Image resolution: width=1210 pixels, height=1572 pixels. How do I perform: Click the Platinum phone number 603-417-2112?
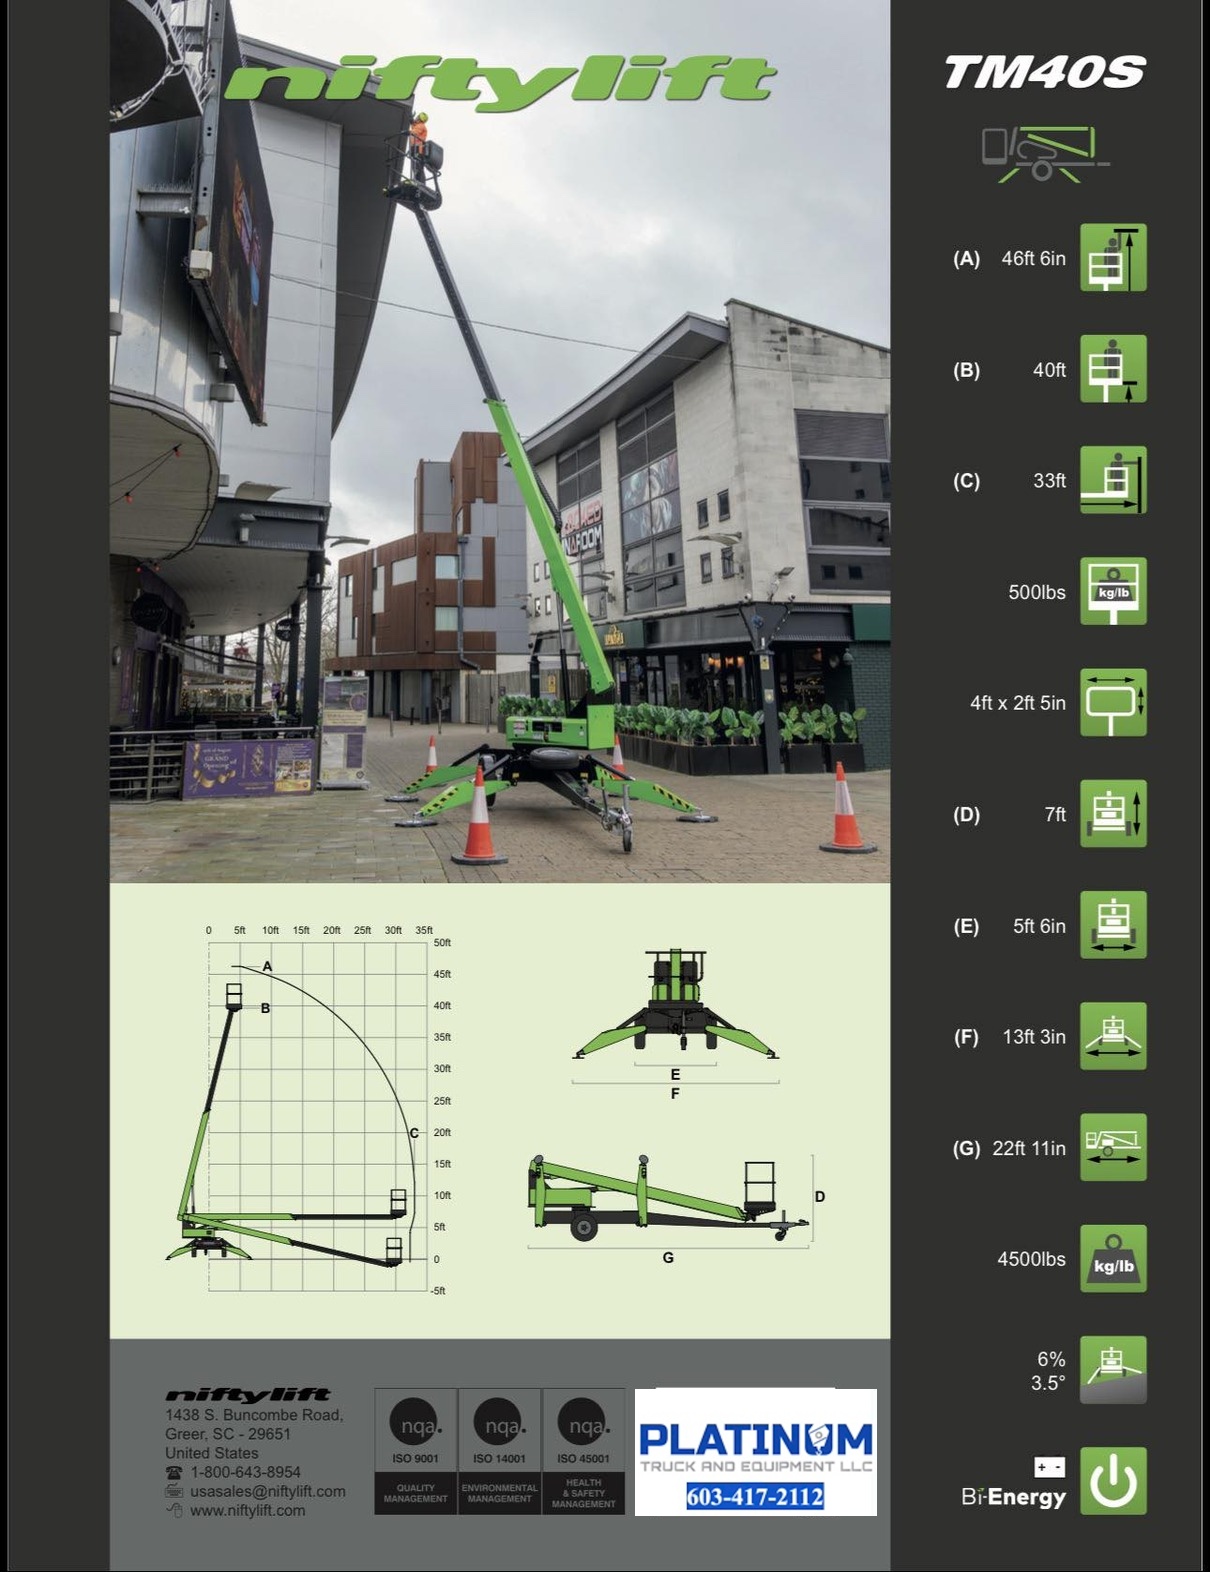pos(755,1497)
